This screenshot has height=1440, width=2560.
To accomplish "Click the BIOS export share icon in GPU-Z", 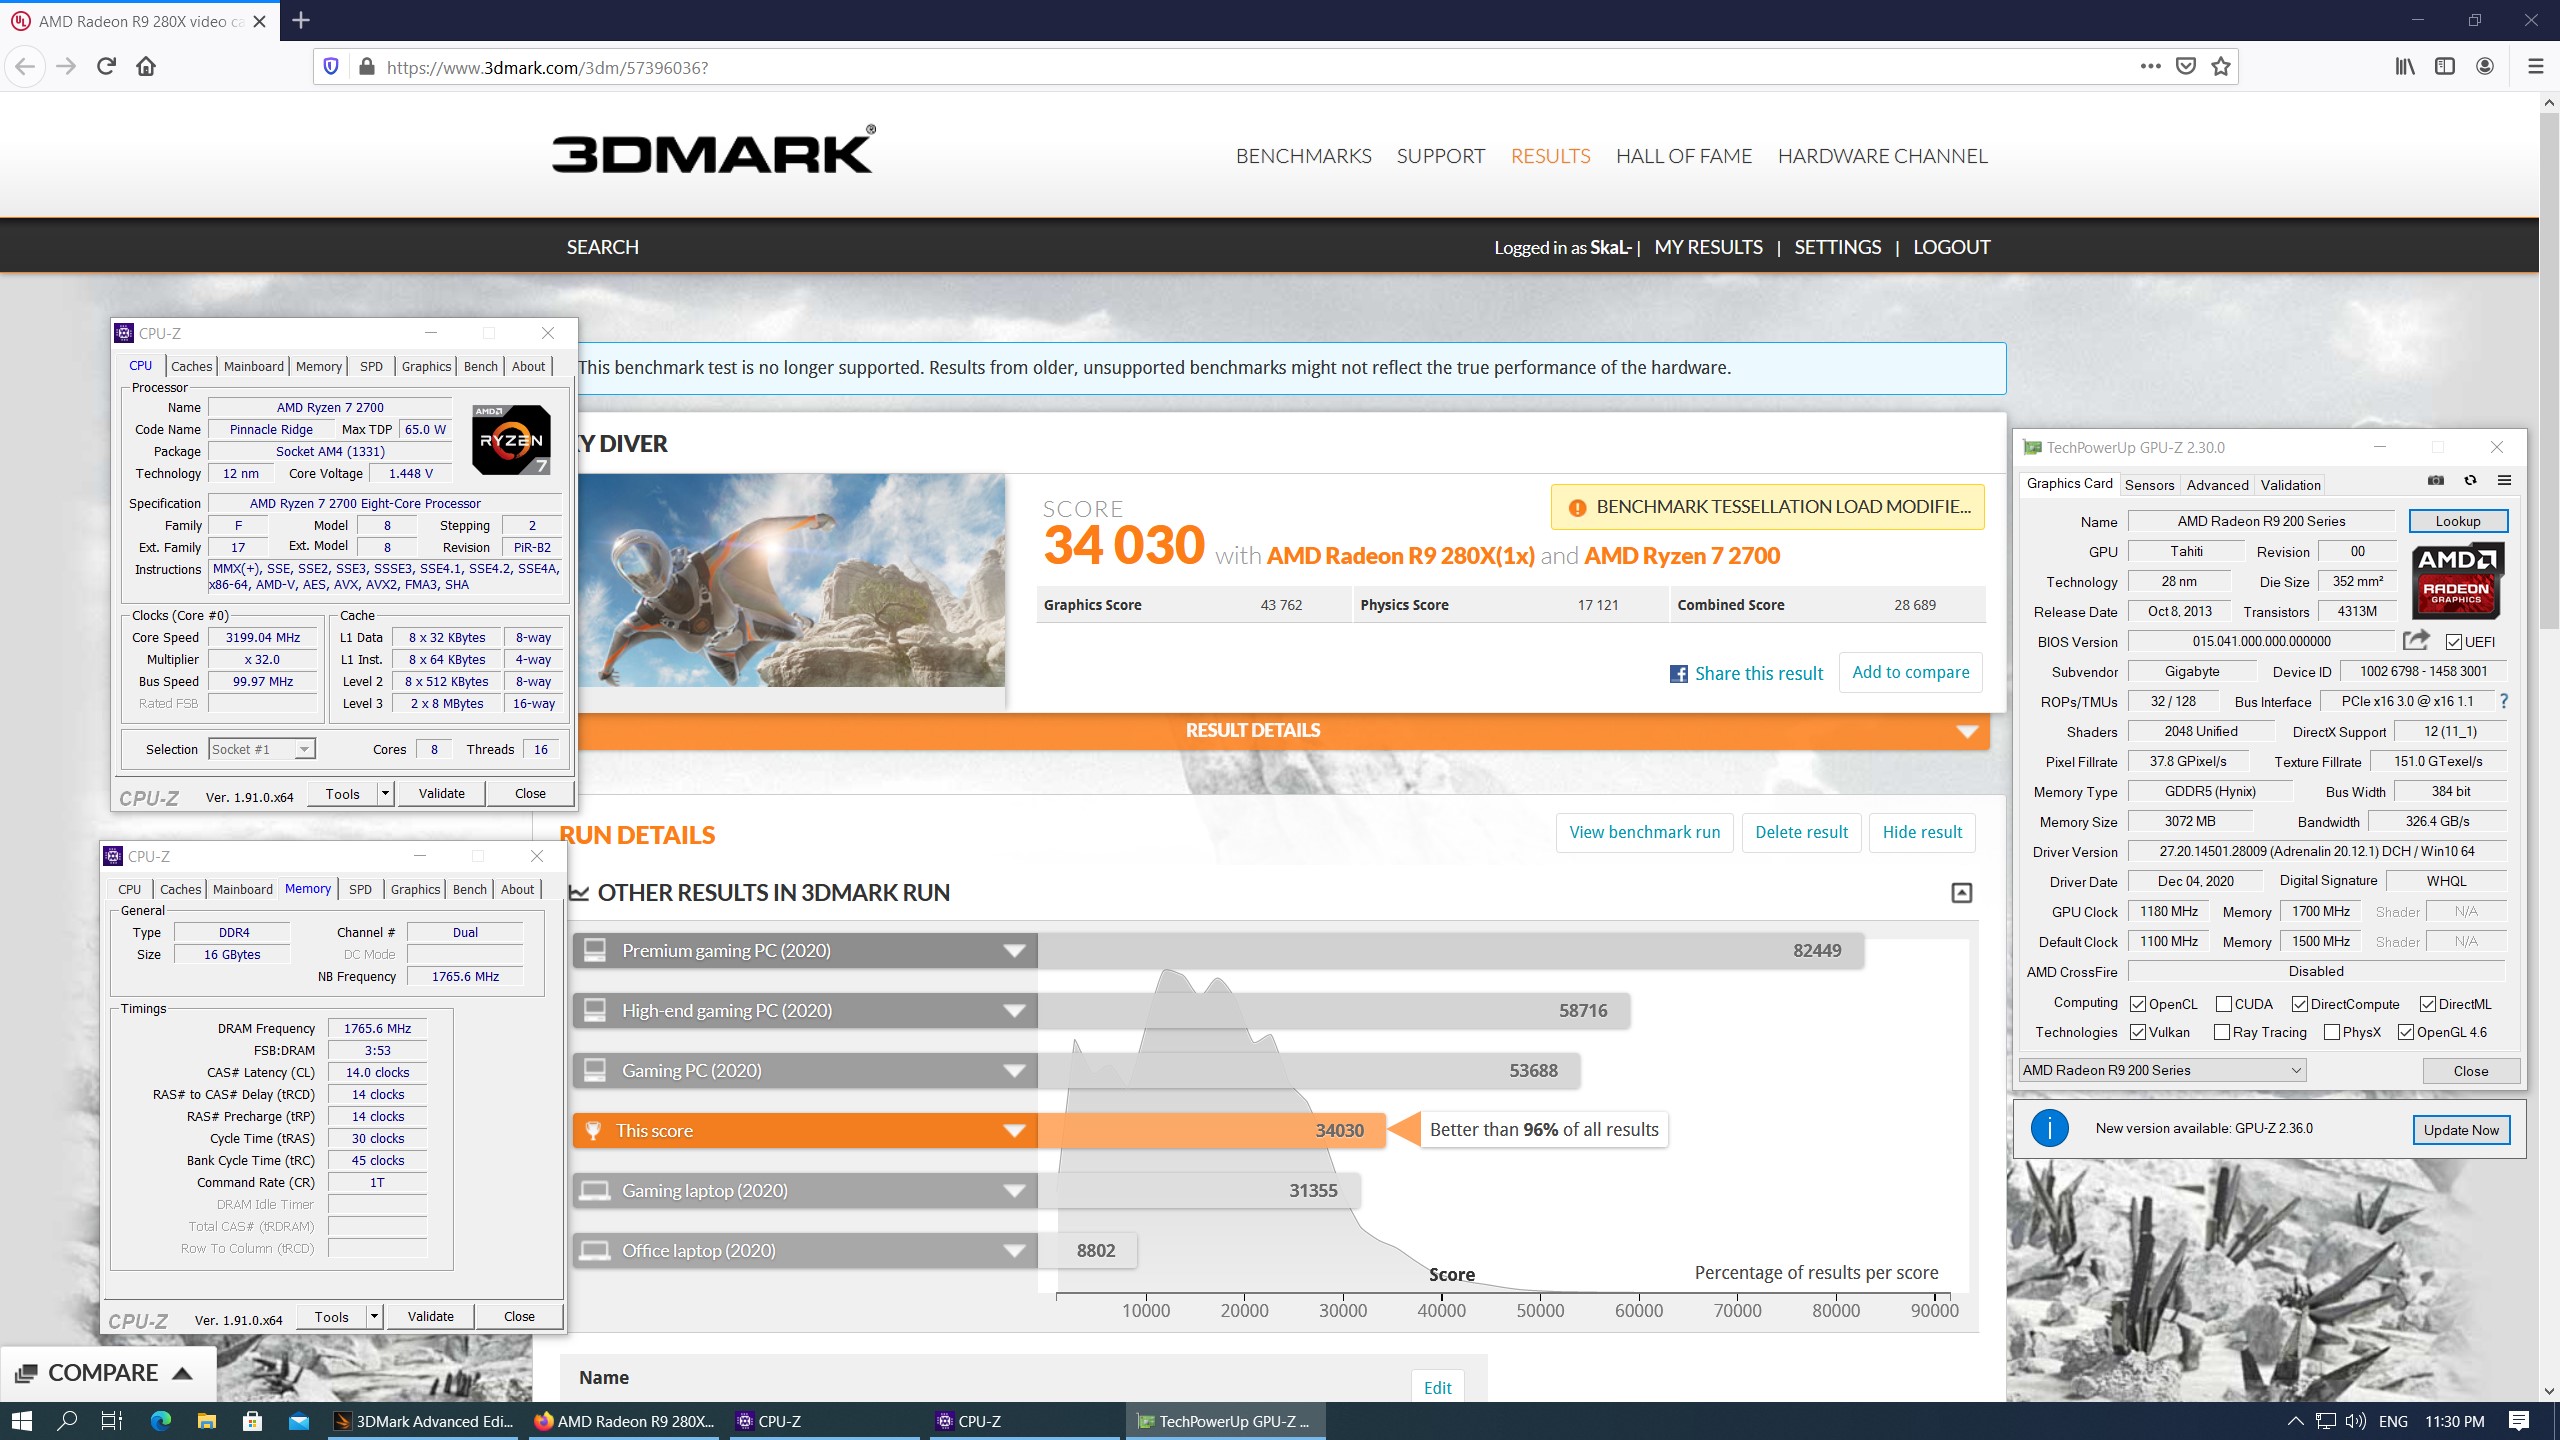I will tap(2416, 640).
